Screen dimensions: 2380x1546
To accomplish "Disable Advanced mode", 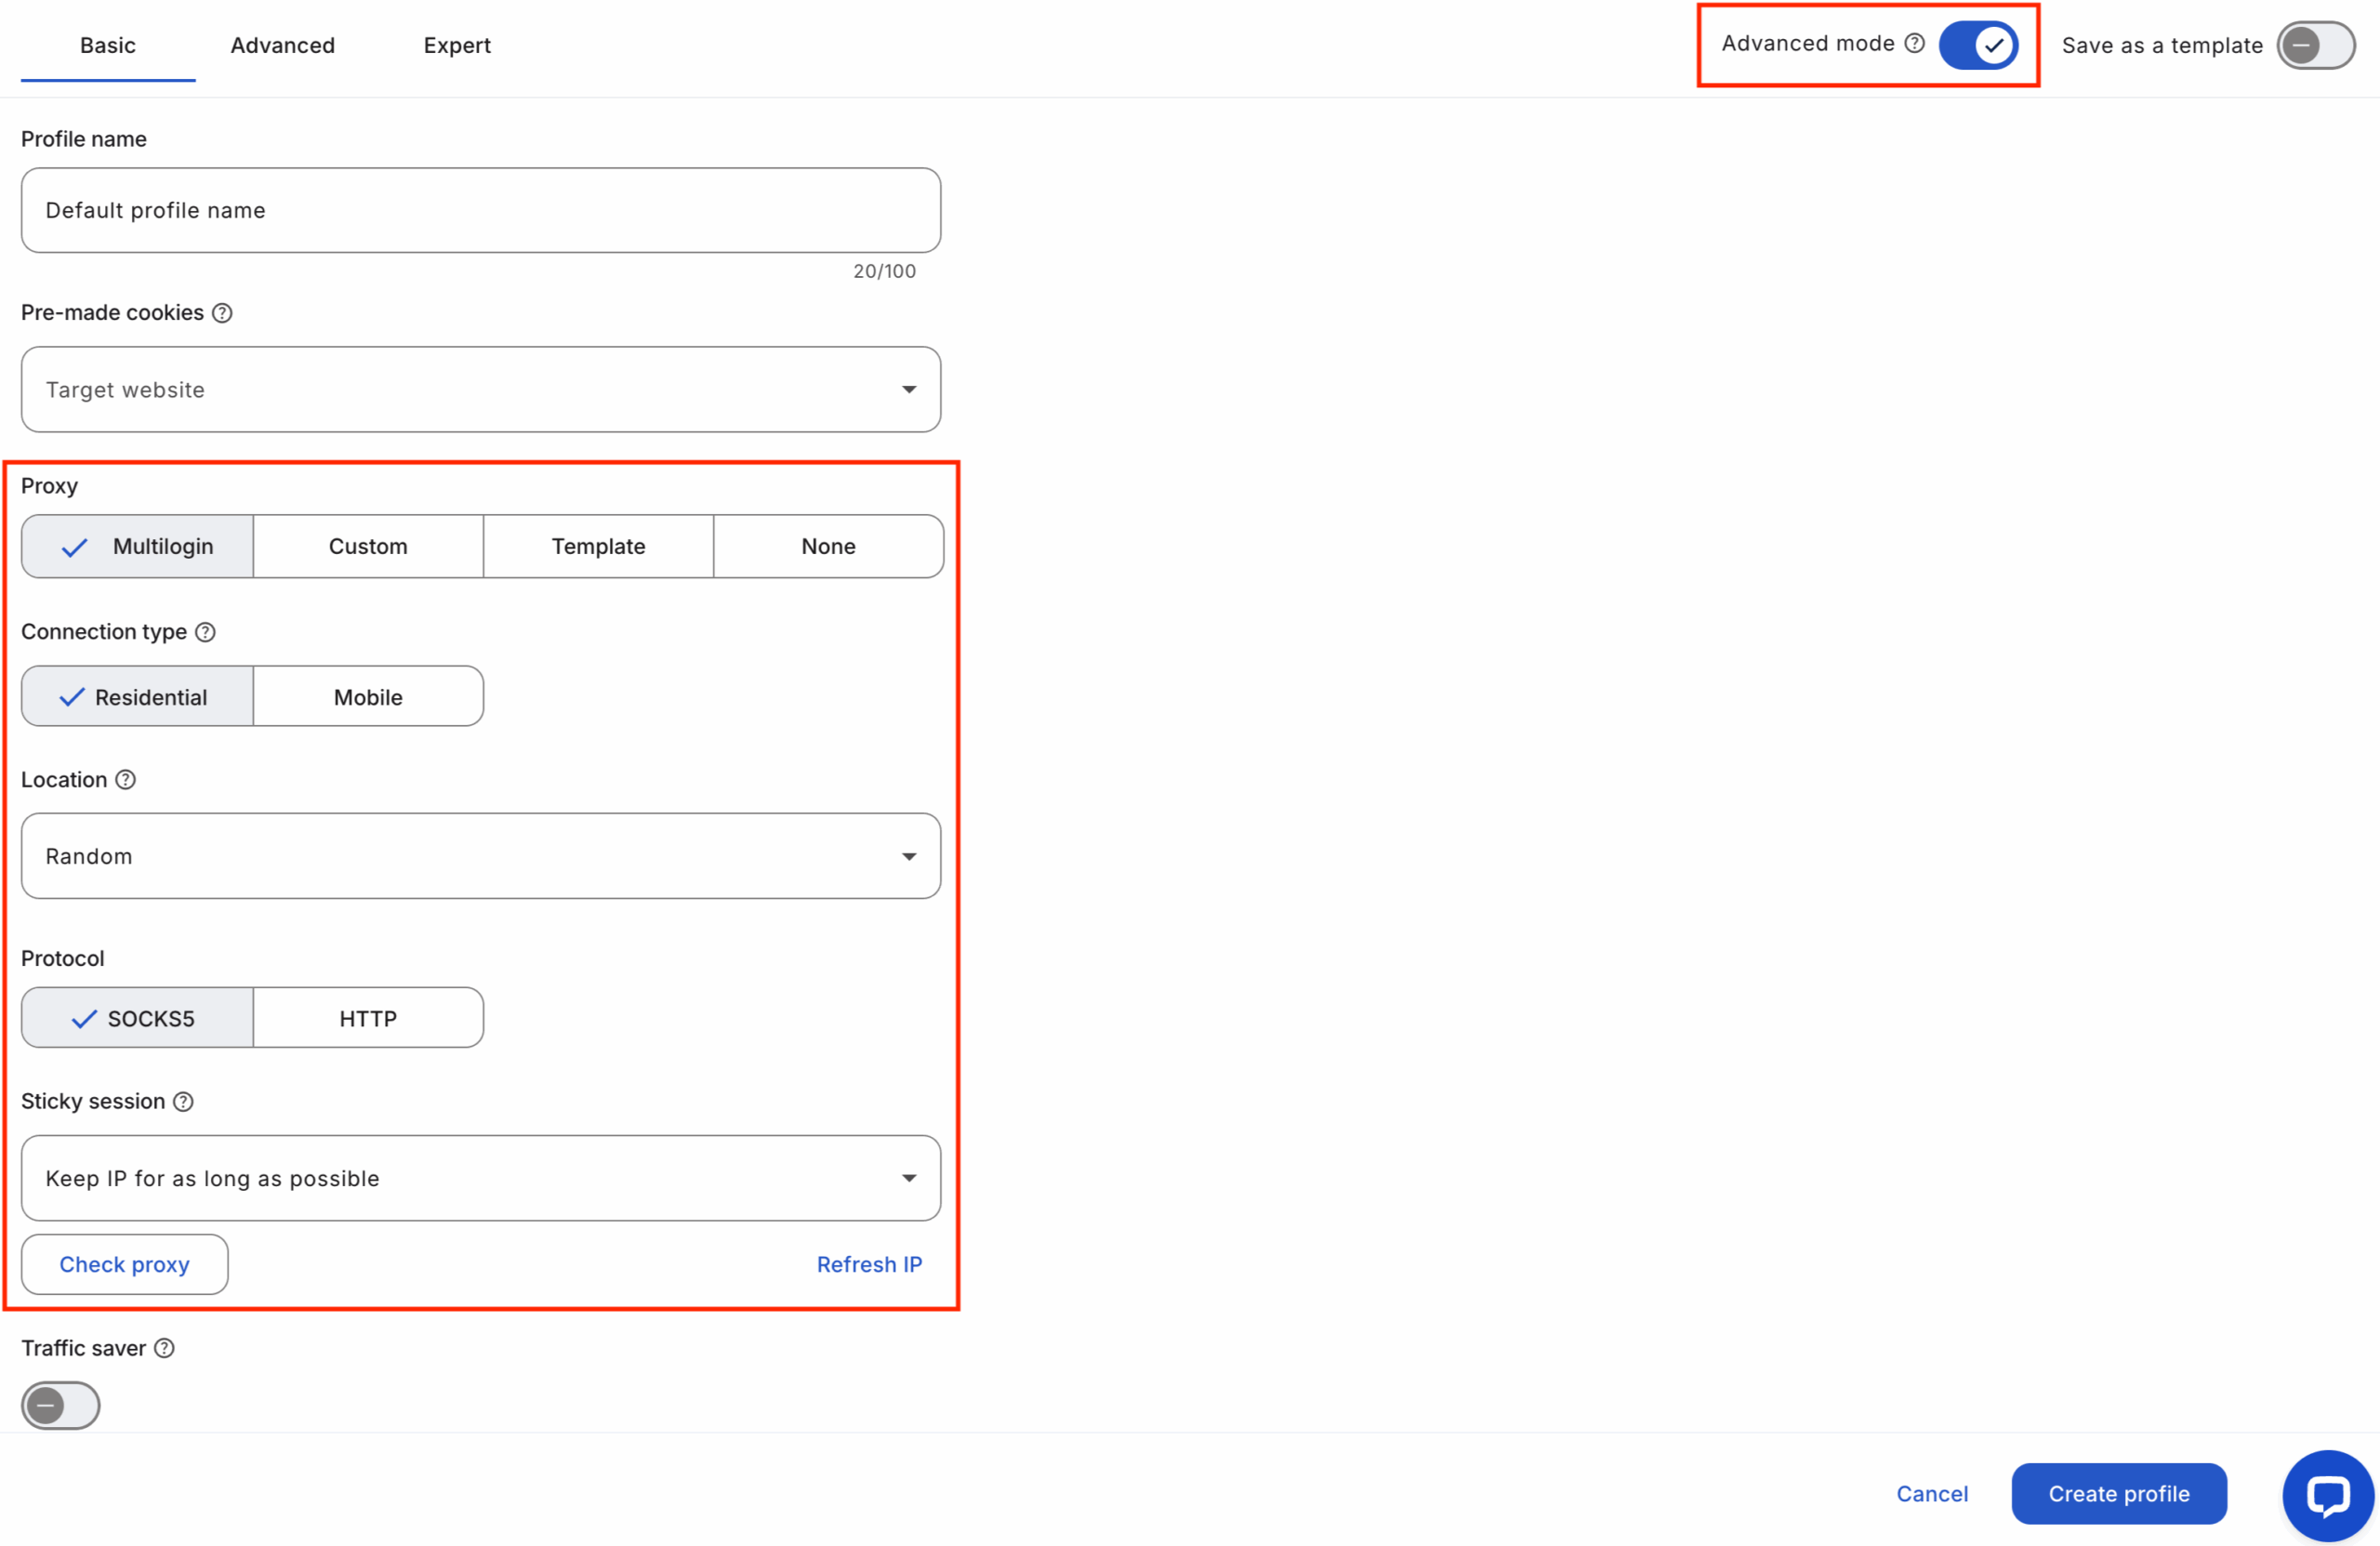I will (1979, 44).
